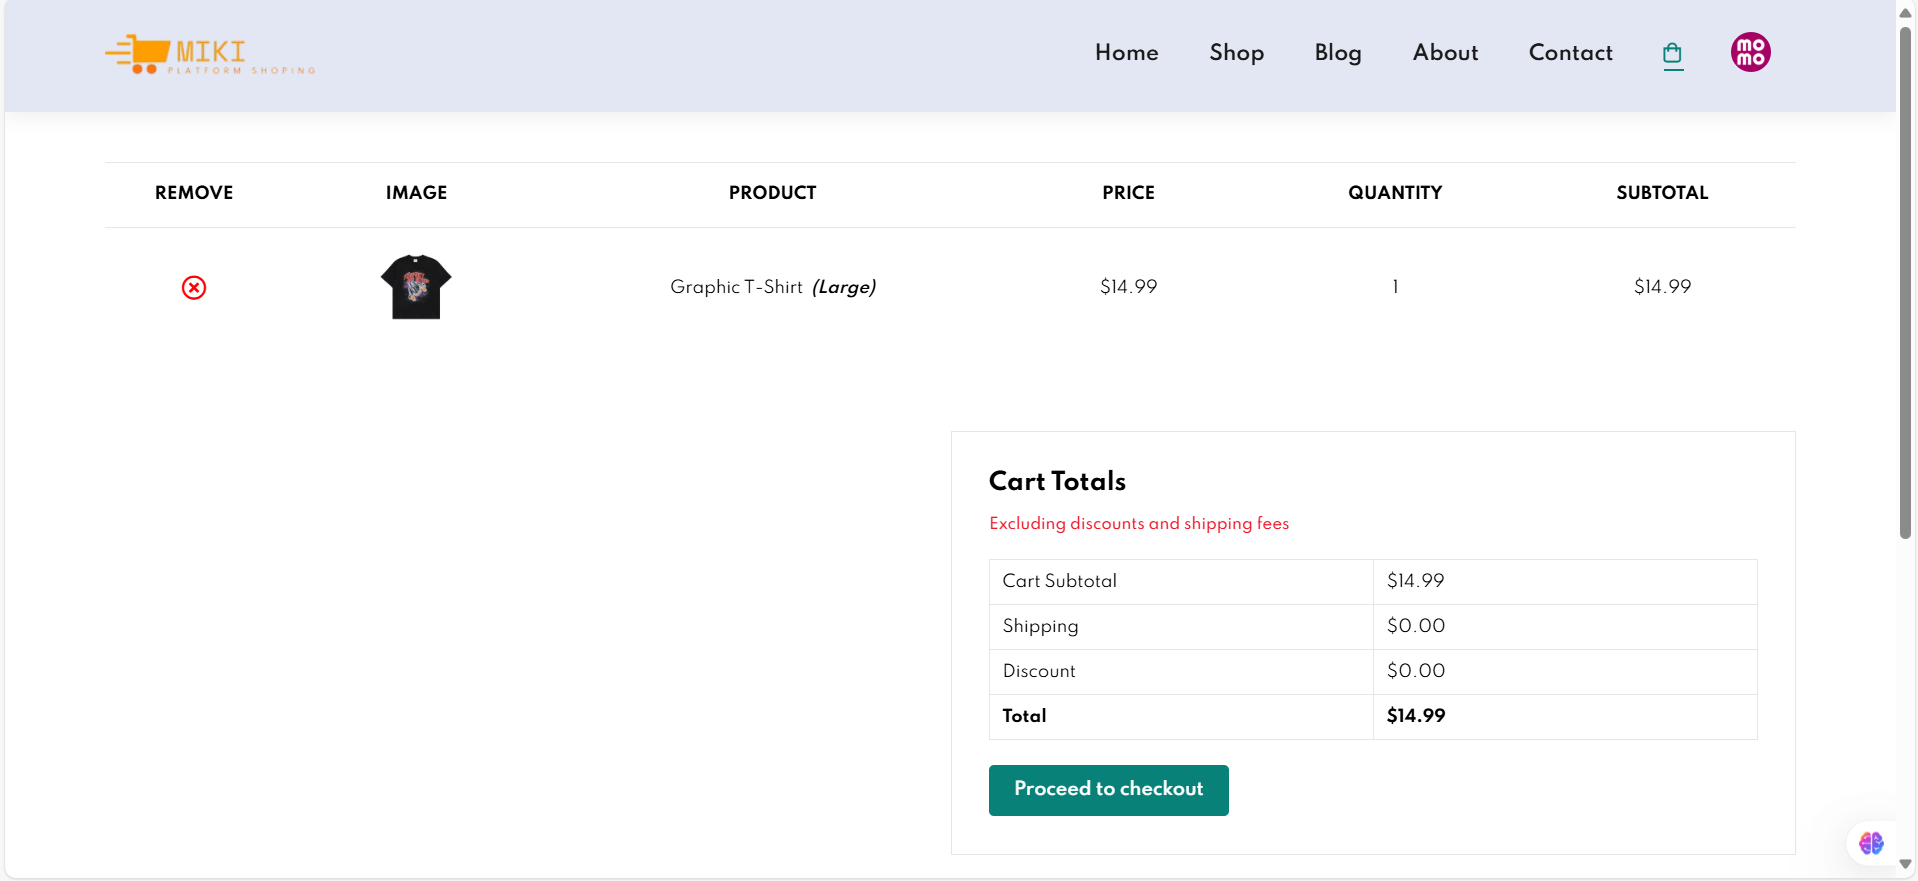The height and width of the screenshot is (881, 1918).
Task: Click the vertical page scrollbar thumb
Action: (x=1905, y=280)
